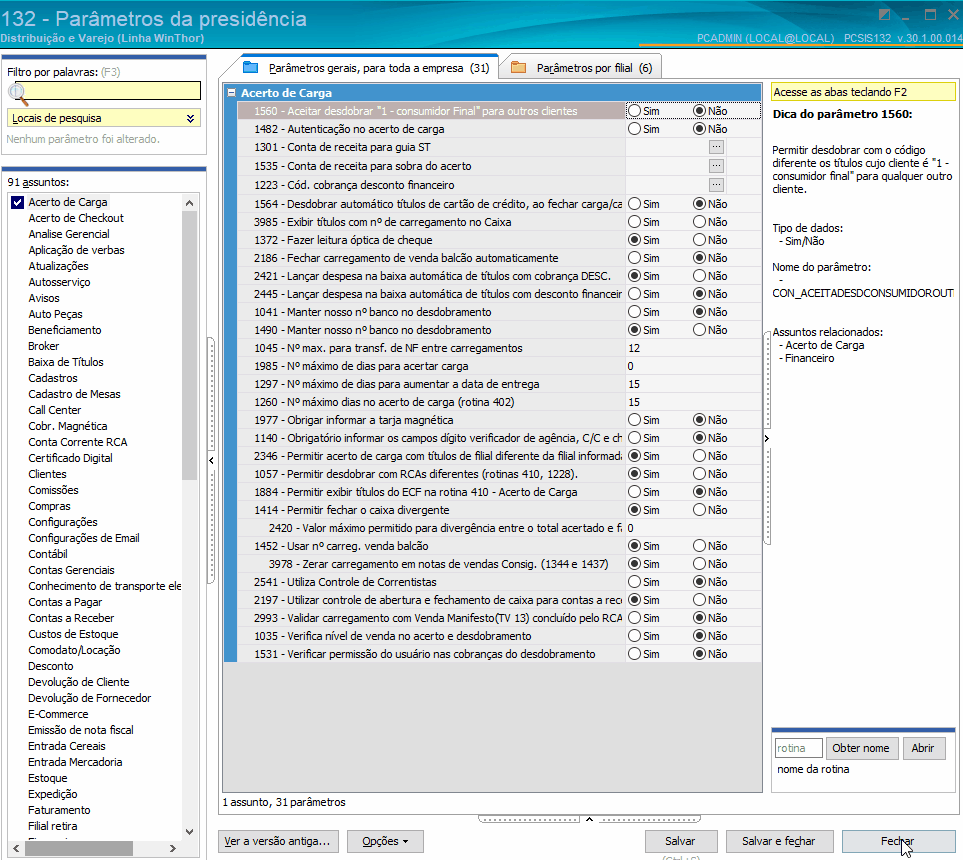The height and width of the screenshot is (860, 963).
Task: Collapse left panel with splitter arrow
Action: tap(211, 460)
